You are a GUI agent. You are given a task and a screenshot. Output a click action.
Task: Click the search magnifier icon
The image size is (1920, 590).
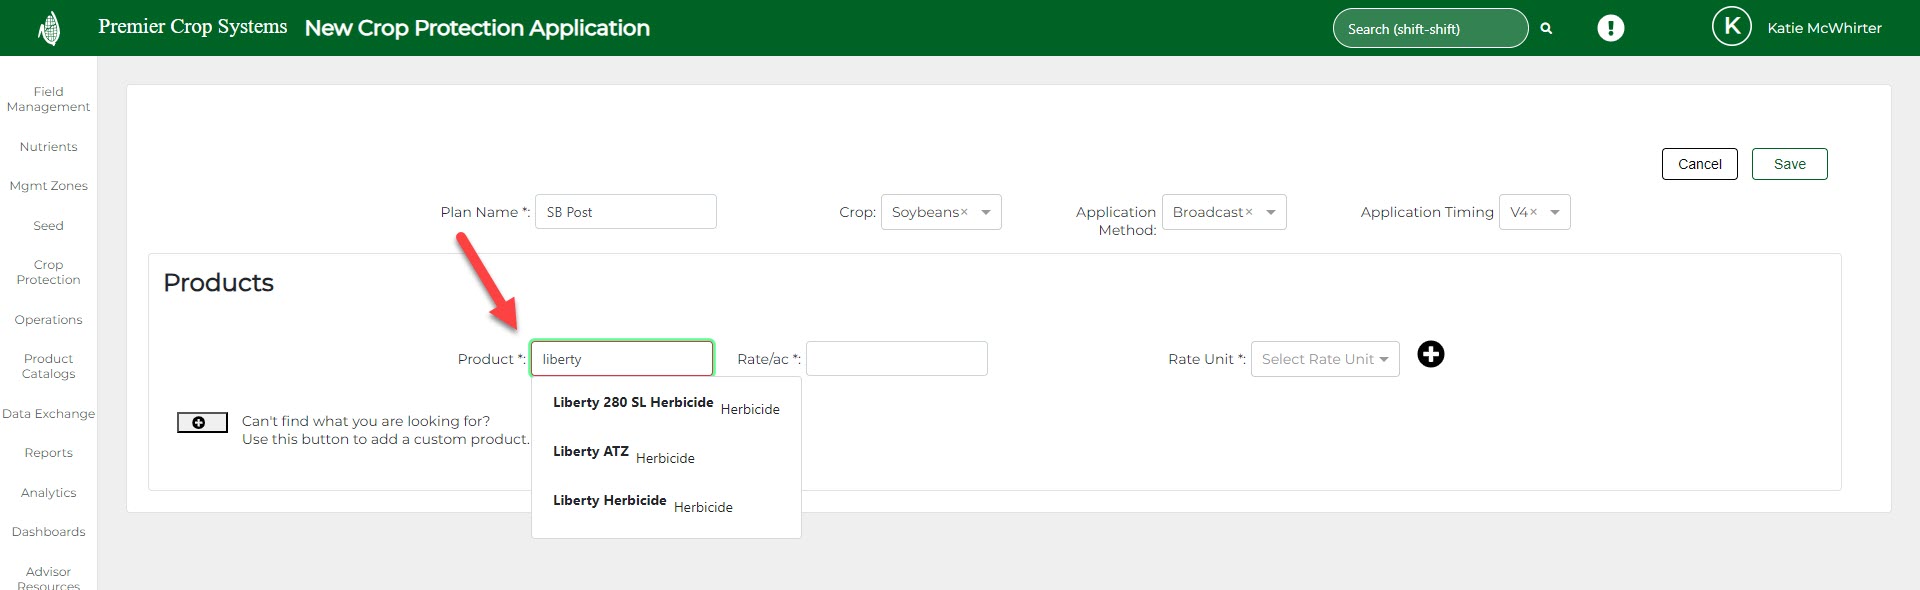click(1546, 29)
